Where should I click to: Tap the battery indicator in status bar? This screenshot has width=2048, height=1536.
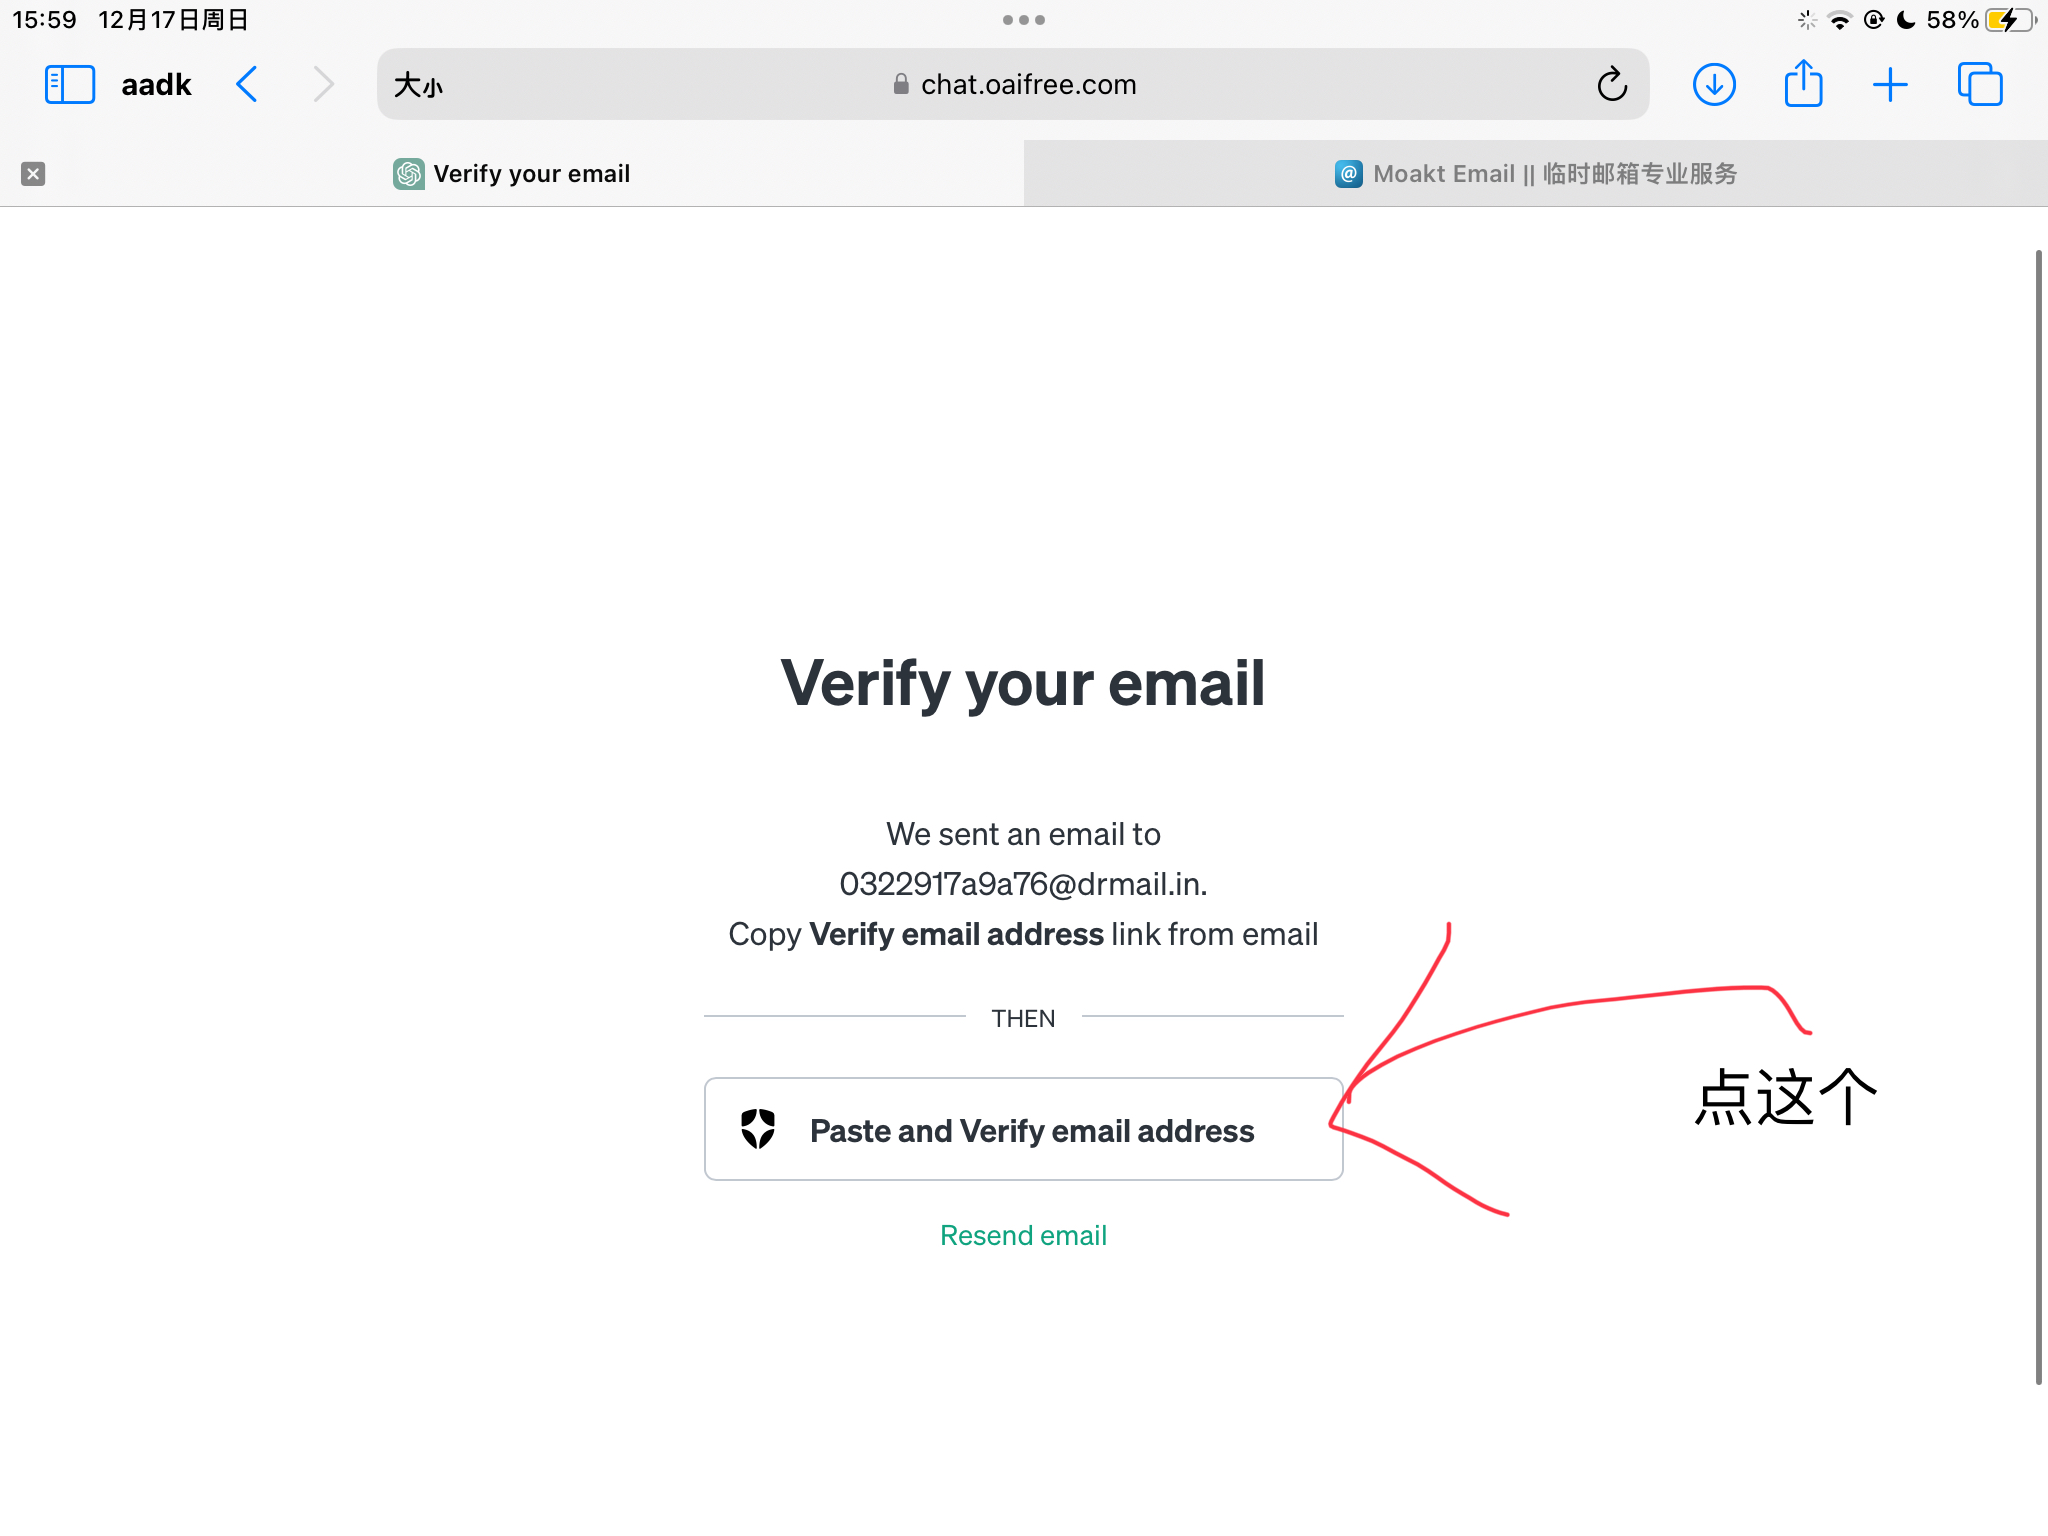[x=2010, y=20]
